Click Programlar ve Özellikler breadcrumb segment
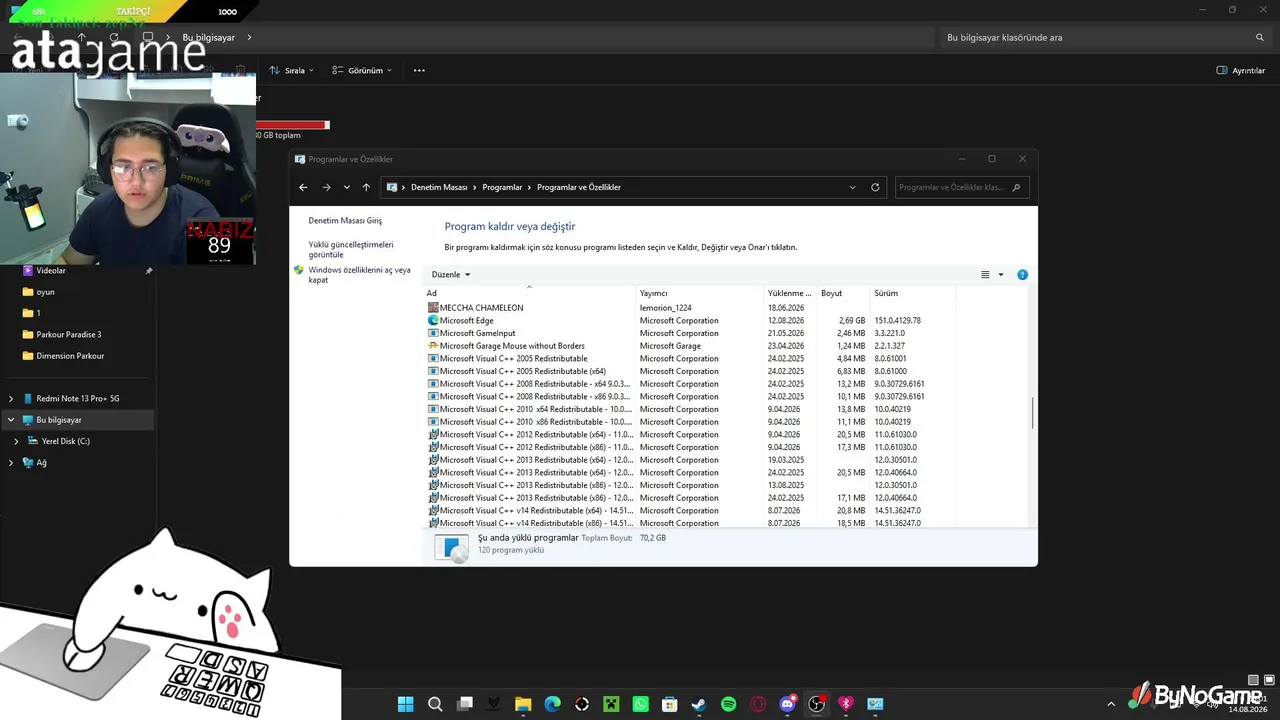 [x=579, y=187]
